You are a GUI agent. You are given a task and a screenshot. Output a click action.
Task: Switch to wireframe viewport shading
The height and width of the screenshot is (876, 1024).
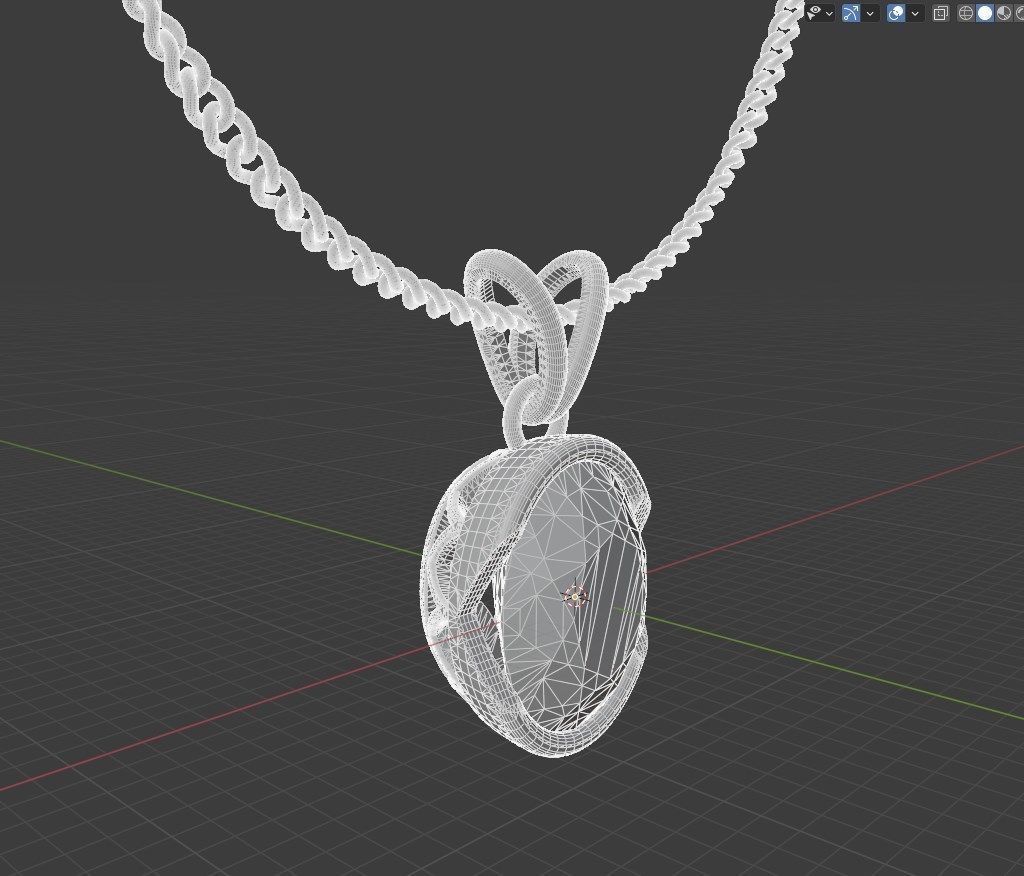[x=965, y=13]
